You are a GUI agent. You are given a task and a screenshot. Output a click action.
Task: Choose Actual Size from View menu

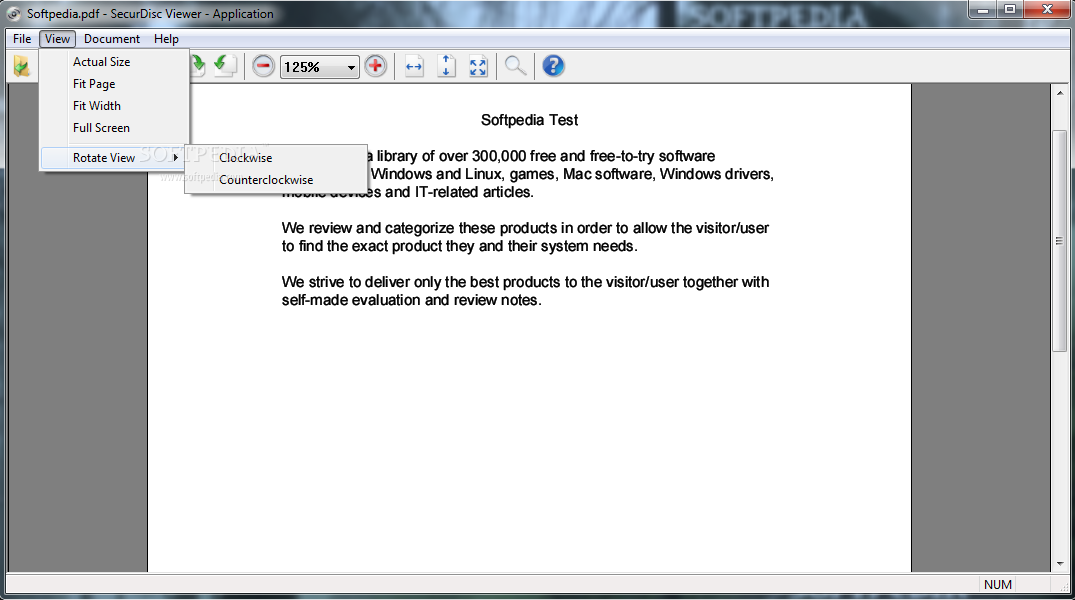click(x=101, y=62)
